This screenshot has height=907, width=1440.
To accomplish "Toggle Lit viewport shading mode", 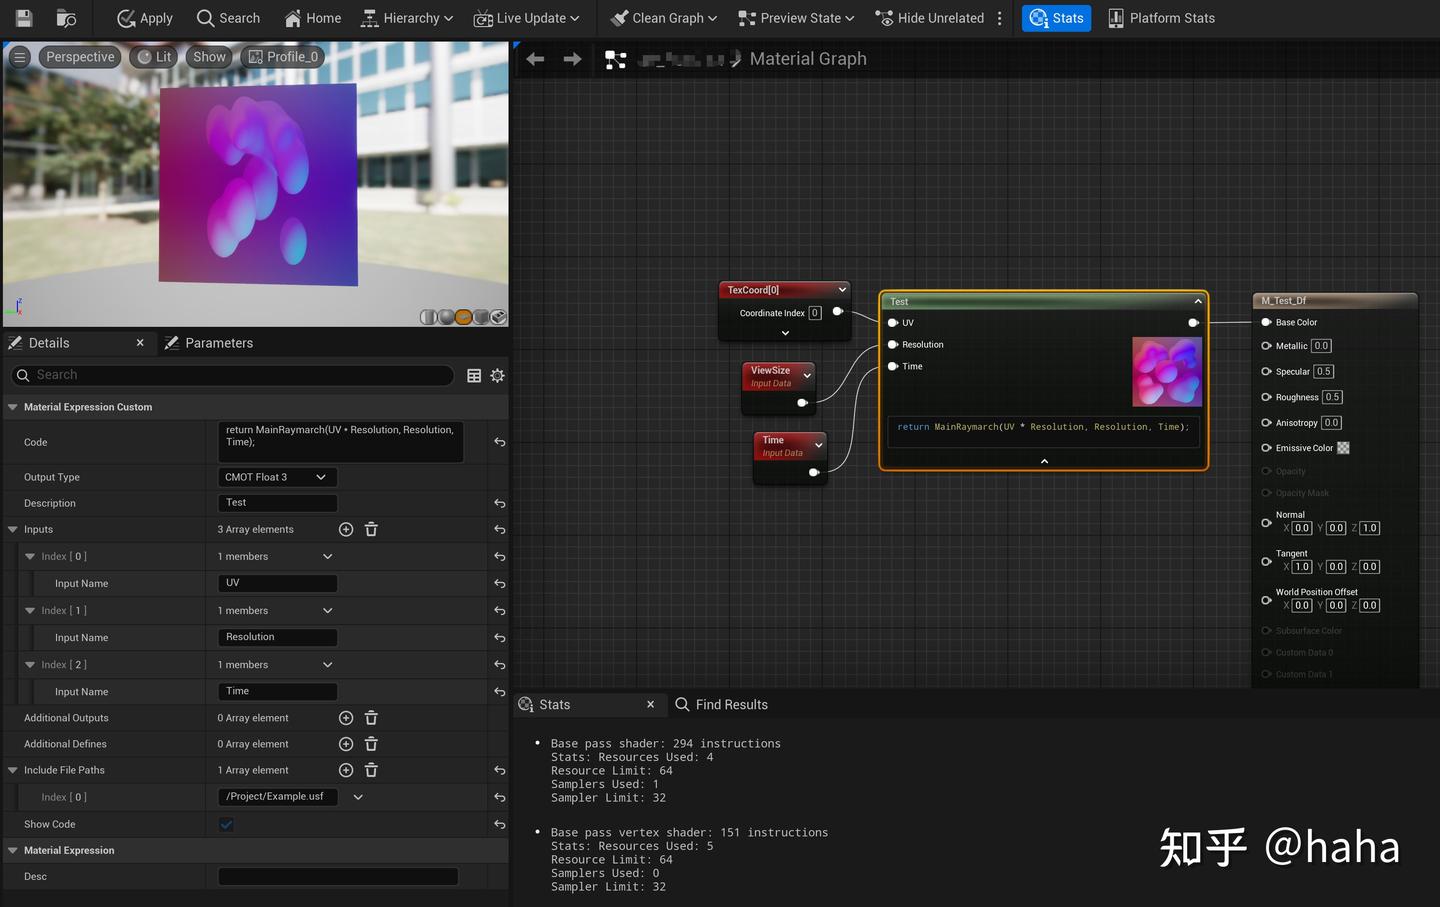I will click(153, 56).
